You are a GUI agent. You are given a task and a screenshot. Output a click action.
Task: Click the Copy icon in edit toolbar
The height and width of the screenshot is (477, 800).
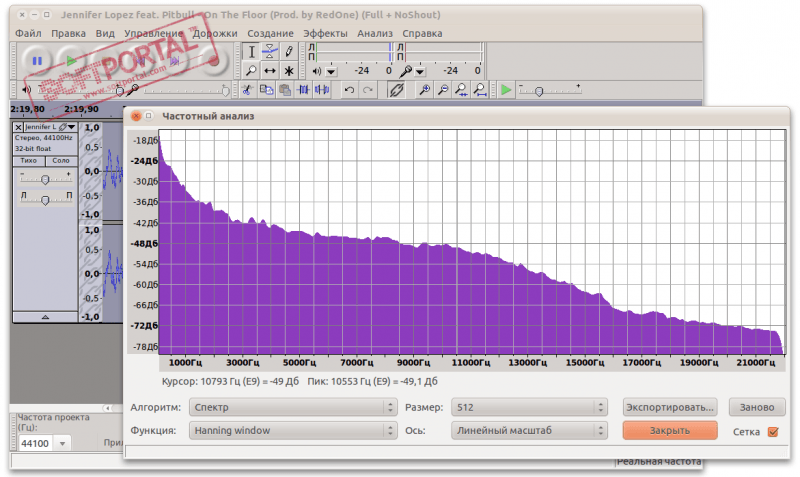(266, 90)
